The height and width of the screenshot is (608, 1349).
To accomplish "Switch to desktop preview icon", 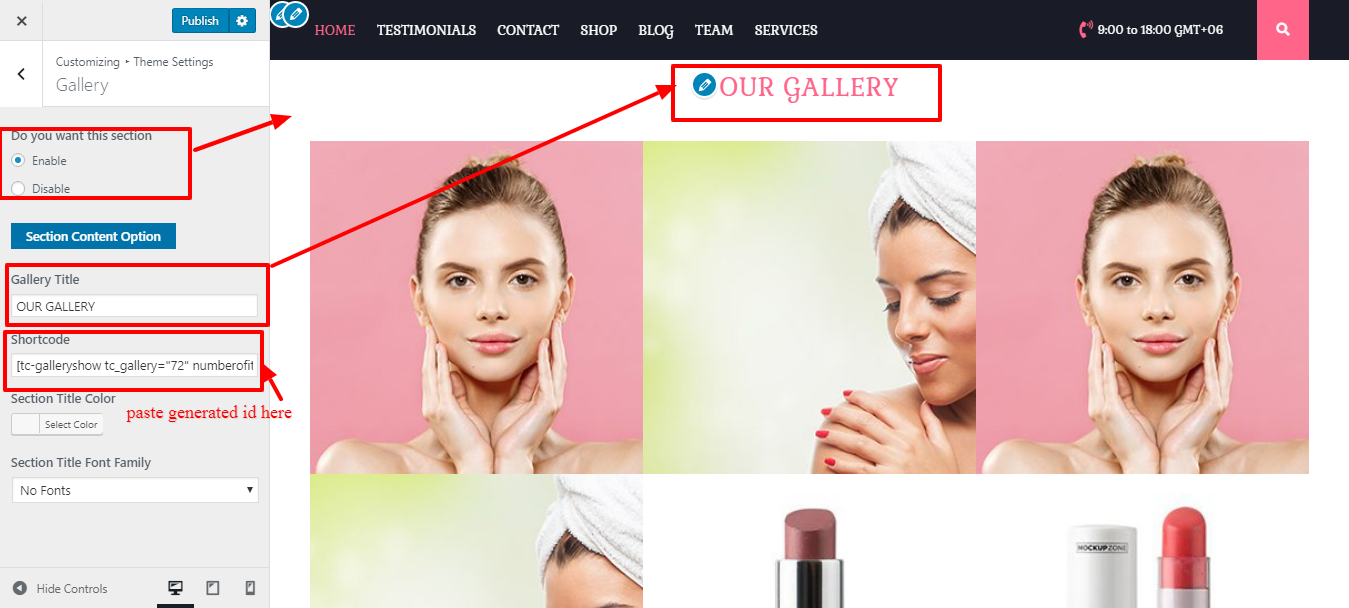I will coord(175,588).
